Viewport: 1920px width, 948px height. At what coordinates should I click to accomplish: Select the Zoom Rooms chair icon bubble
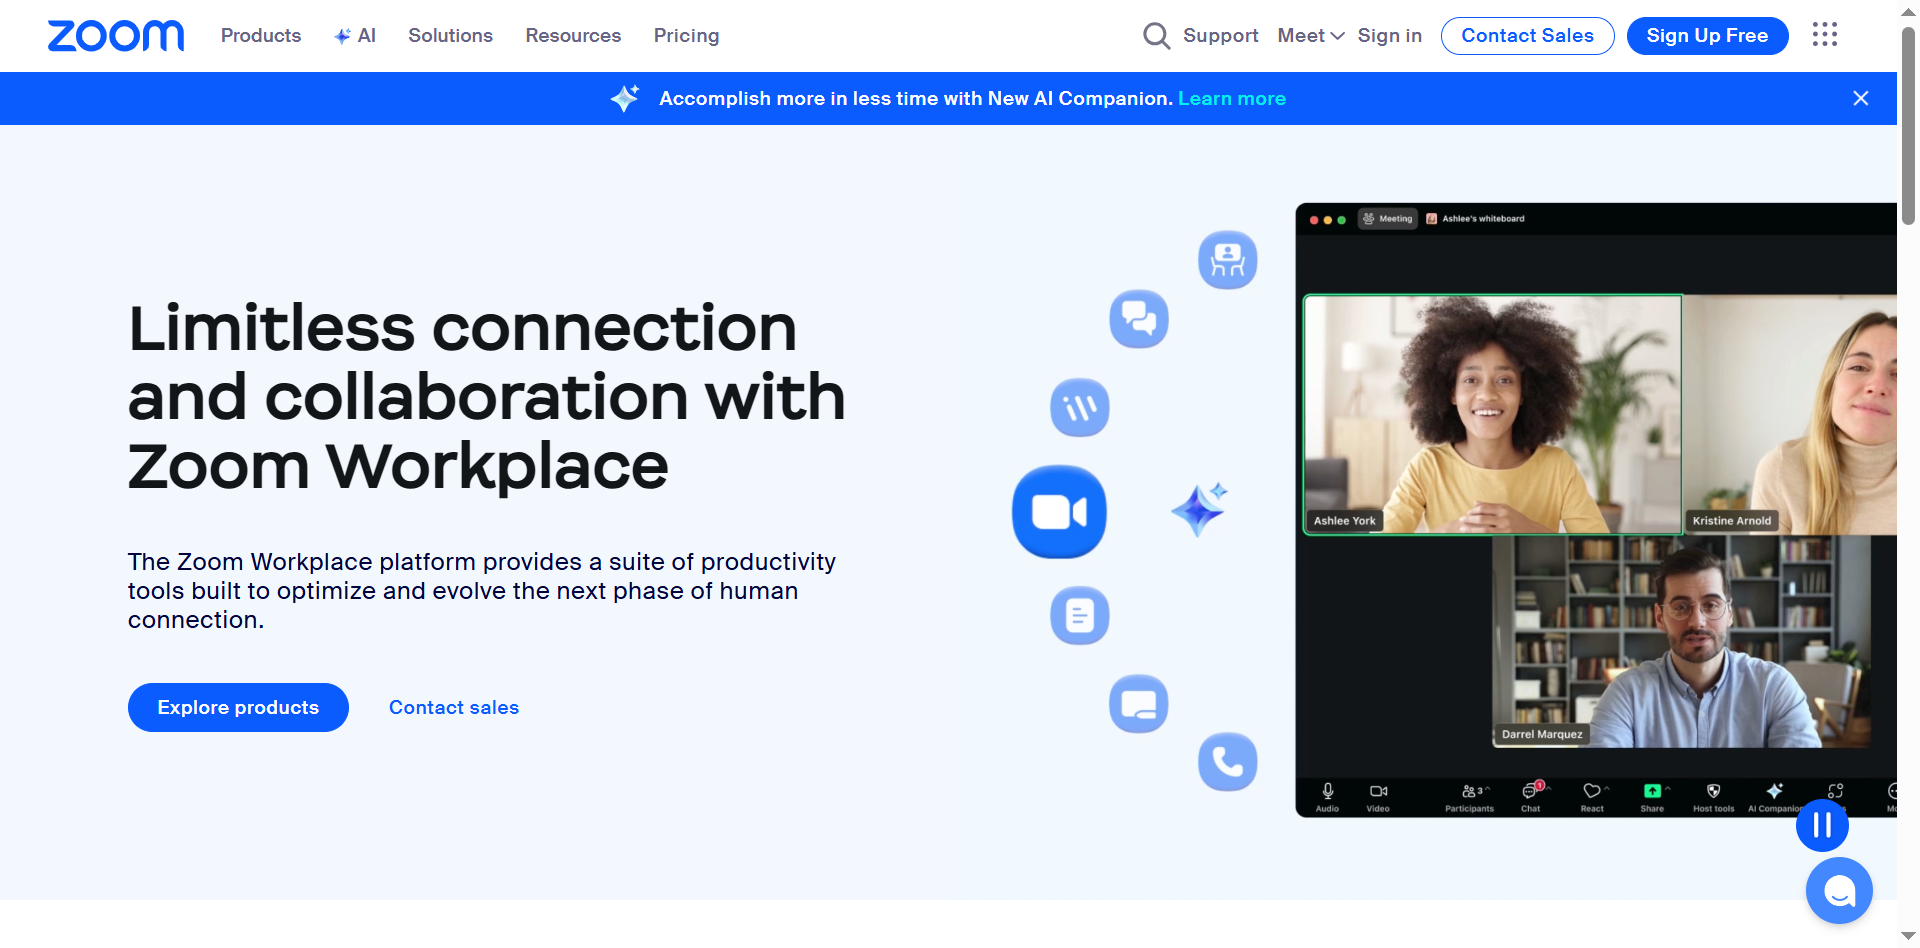click(x=1228, y=260)
